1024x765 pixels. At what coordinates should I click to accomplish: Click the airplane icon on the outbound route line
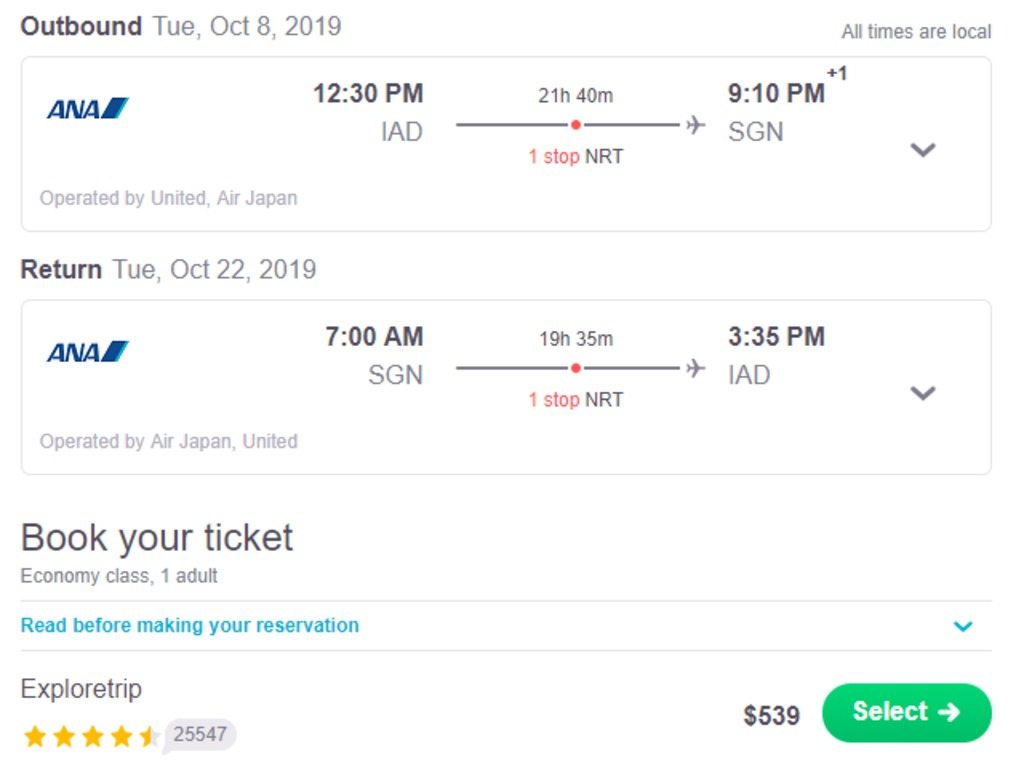tap(696, 124)
